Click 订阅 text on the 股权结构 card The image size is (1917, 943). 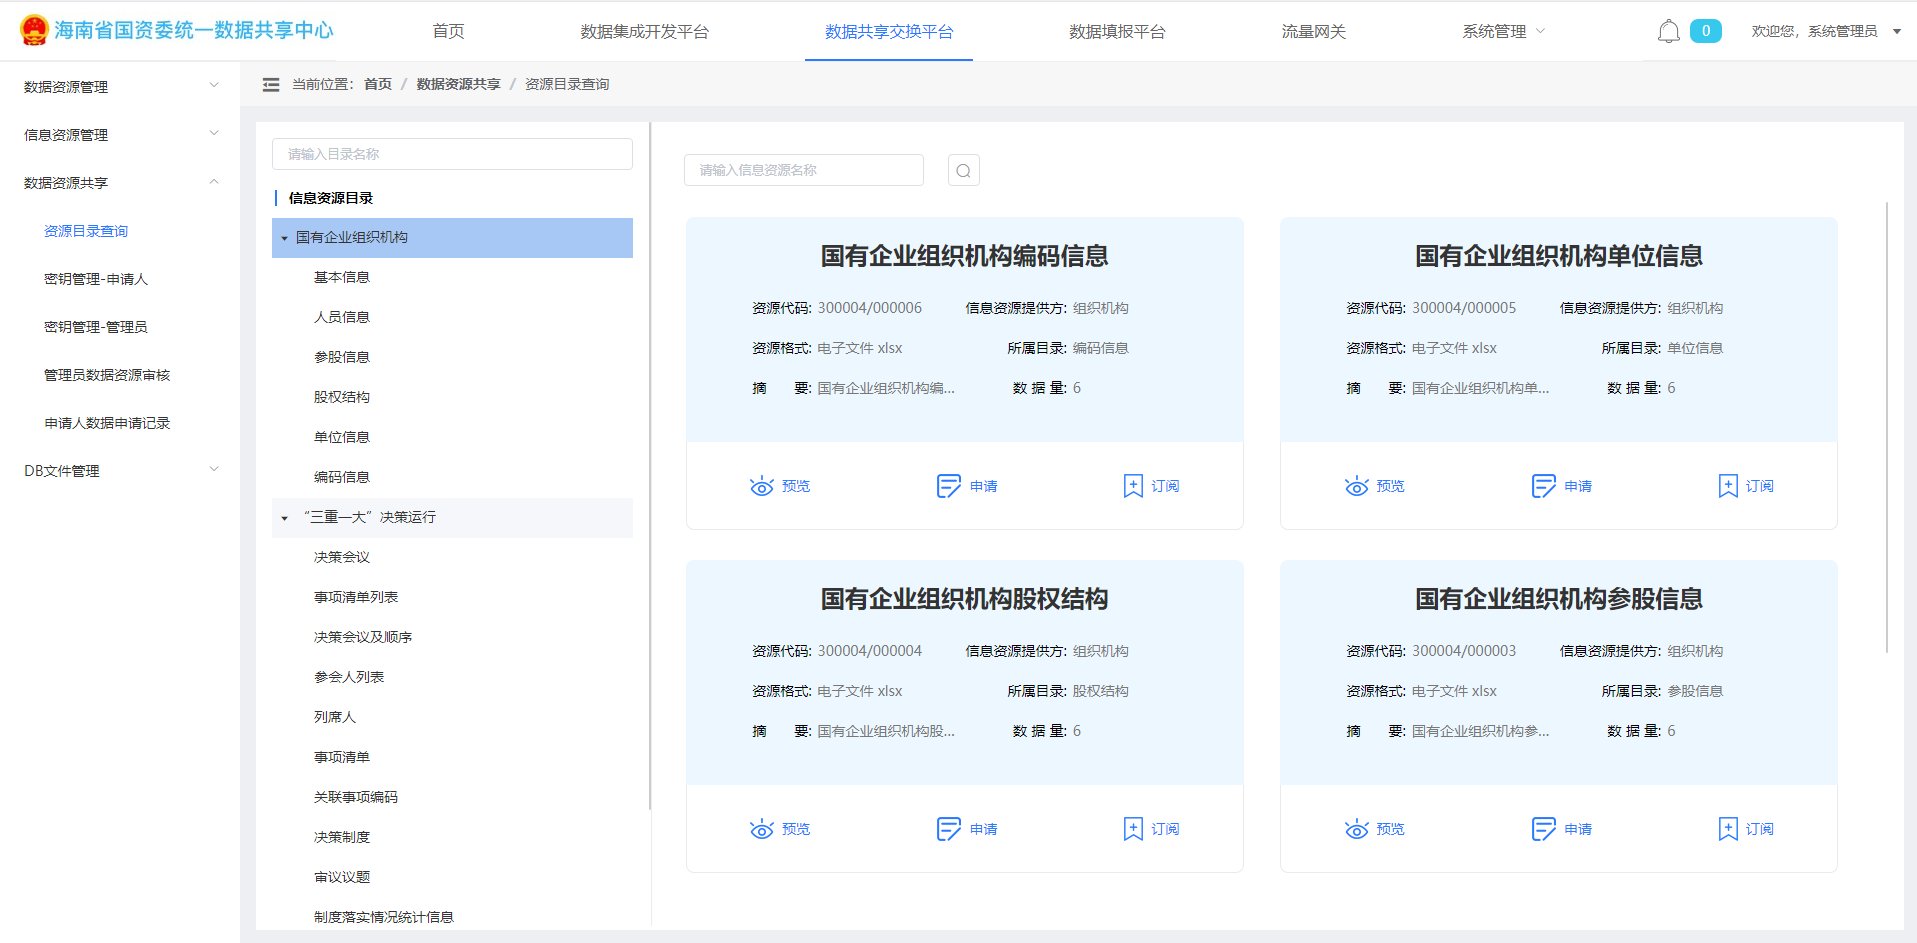[x=1165, y=829]
